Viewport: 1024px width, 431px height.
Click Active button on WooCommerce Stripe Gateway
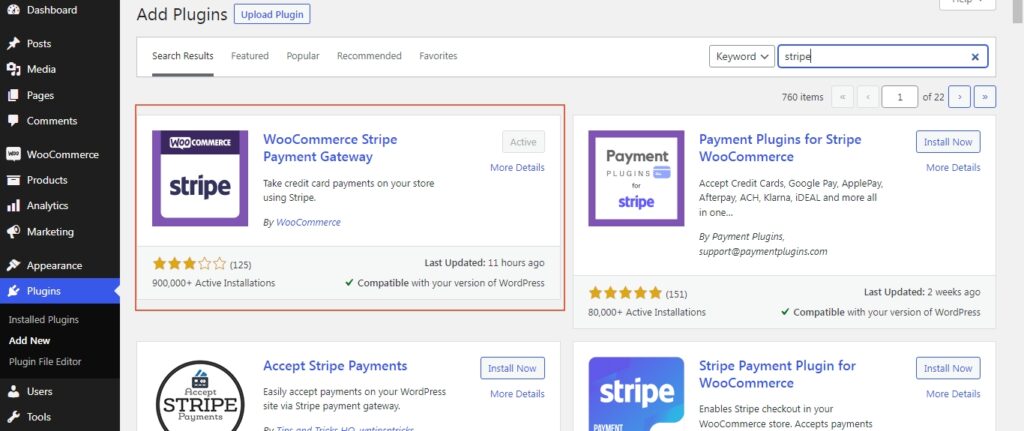tap(523, 142)
